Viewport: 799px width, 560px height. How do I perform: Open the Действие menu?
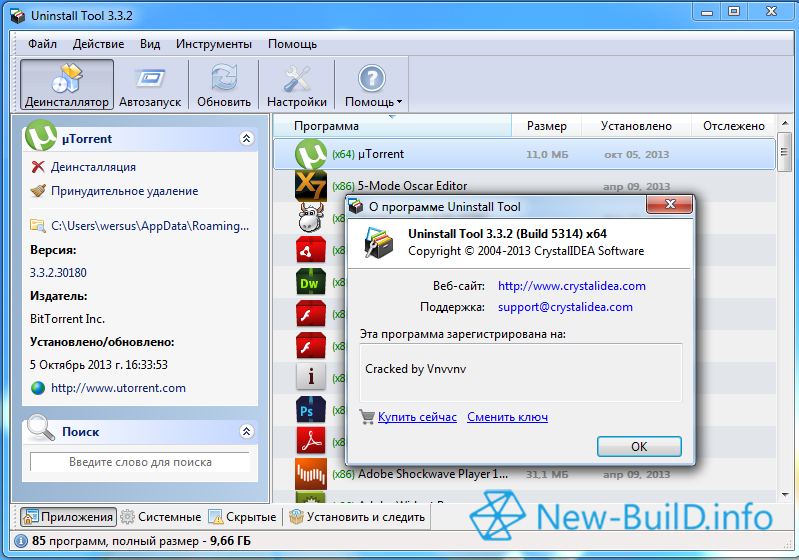[98, 44]
